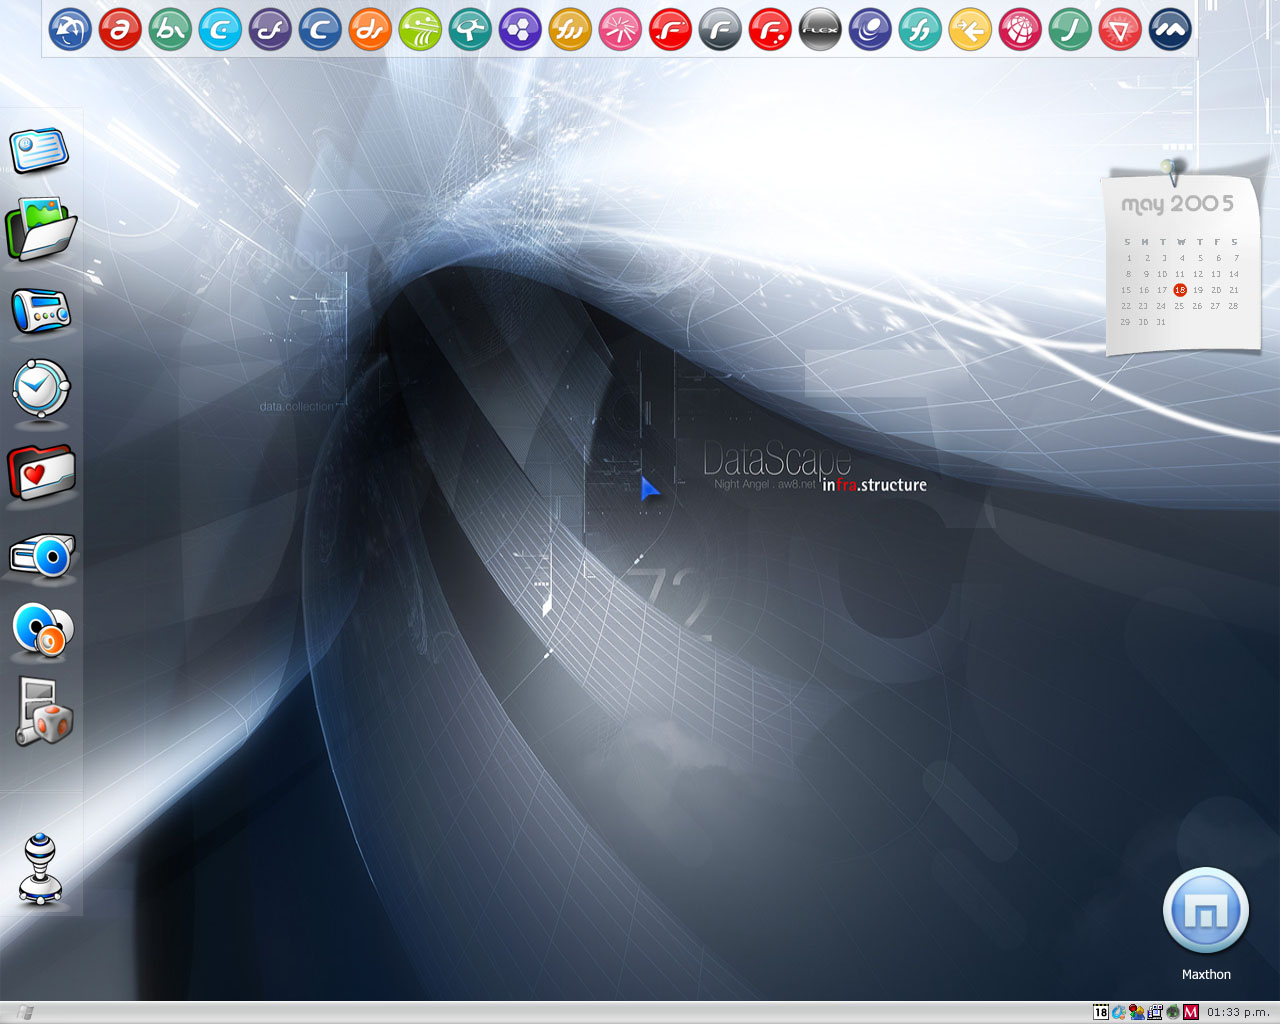
Task: Open the indigo swirl icon in top dock
Action: pyautogui.click(x=870, y=30)
